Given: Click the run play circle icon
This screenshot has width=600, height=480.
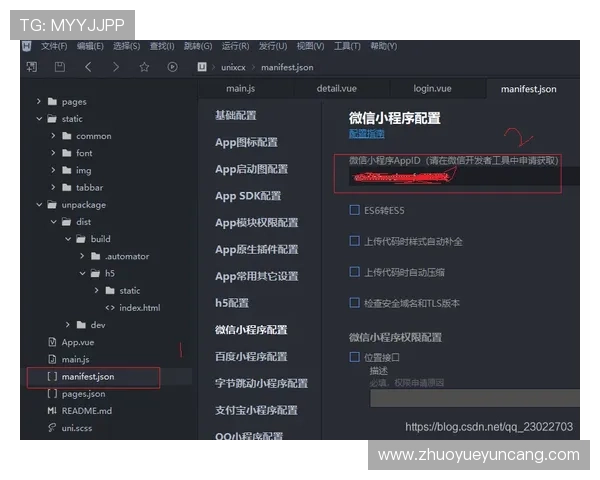Looking at the screenshot, I should [x=173, y=67].
